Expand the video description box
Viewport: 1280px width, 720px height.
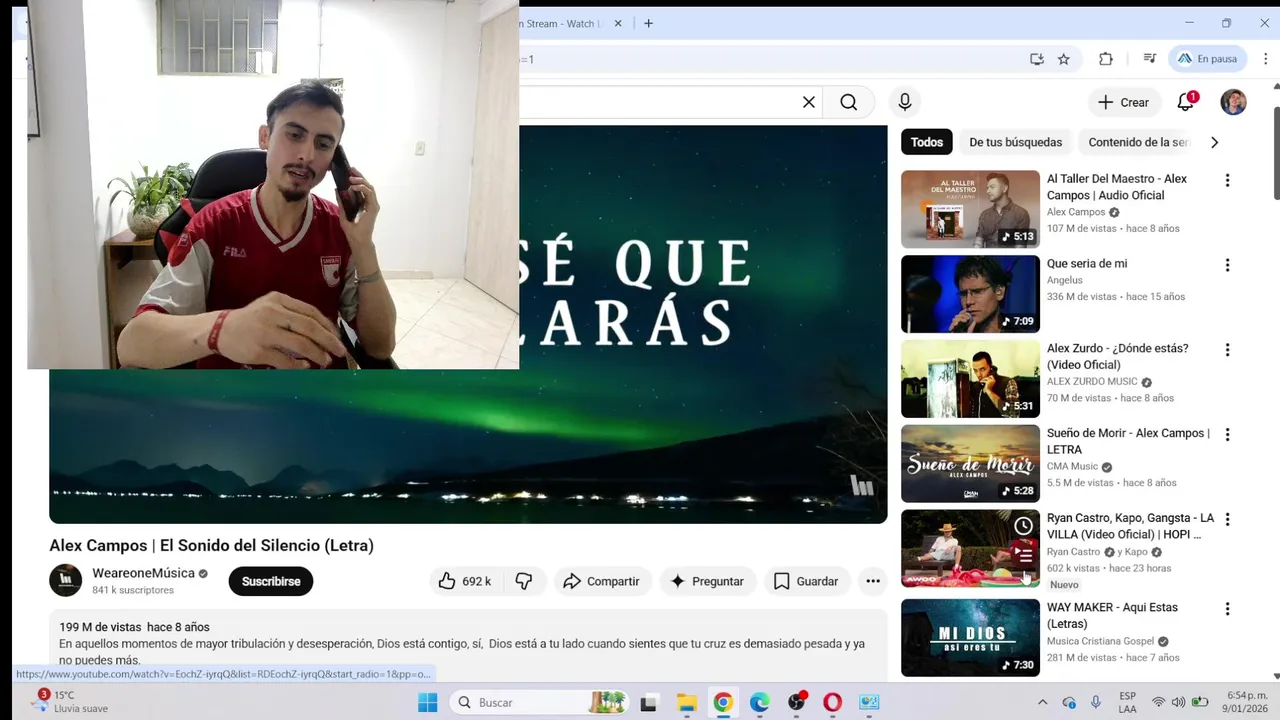tap(468, 646)
